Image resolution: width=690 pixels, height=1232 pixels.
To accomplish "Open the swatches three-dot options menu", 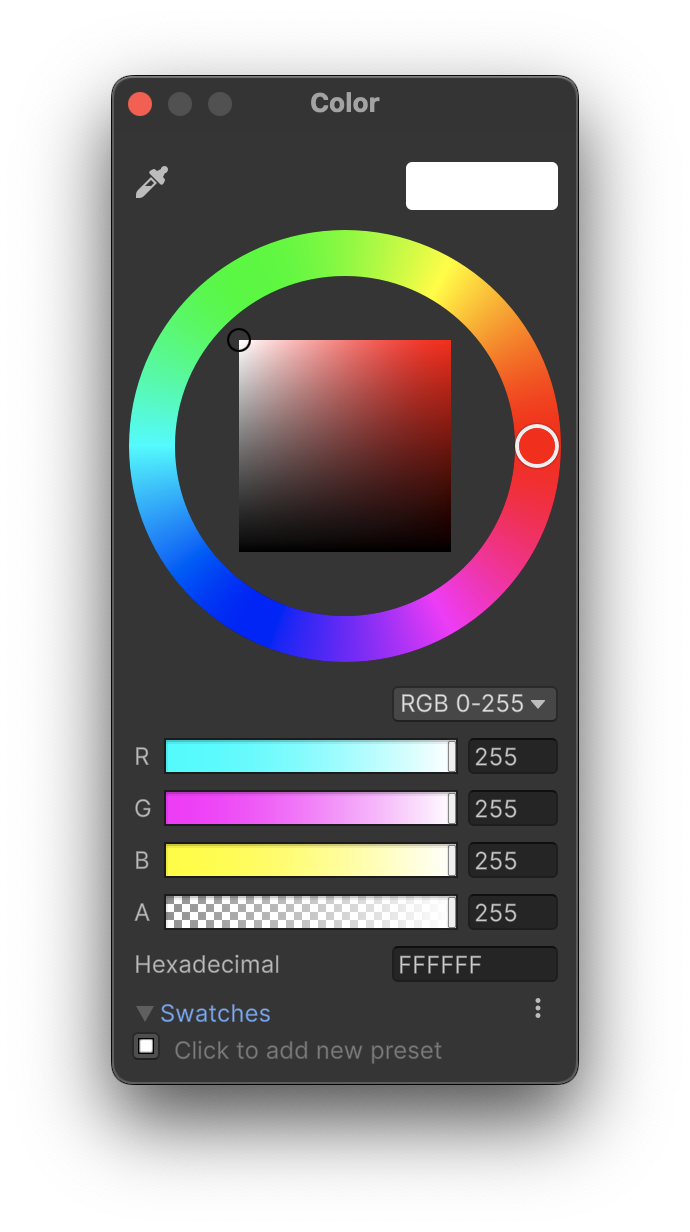I will [x=538, y=1008].
